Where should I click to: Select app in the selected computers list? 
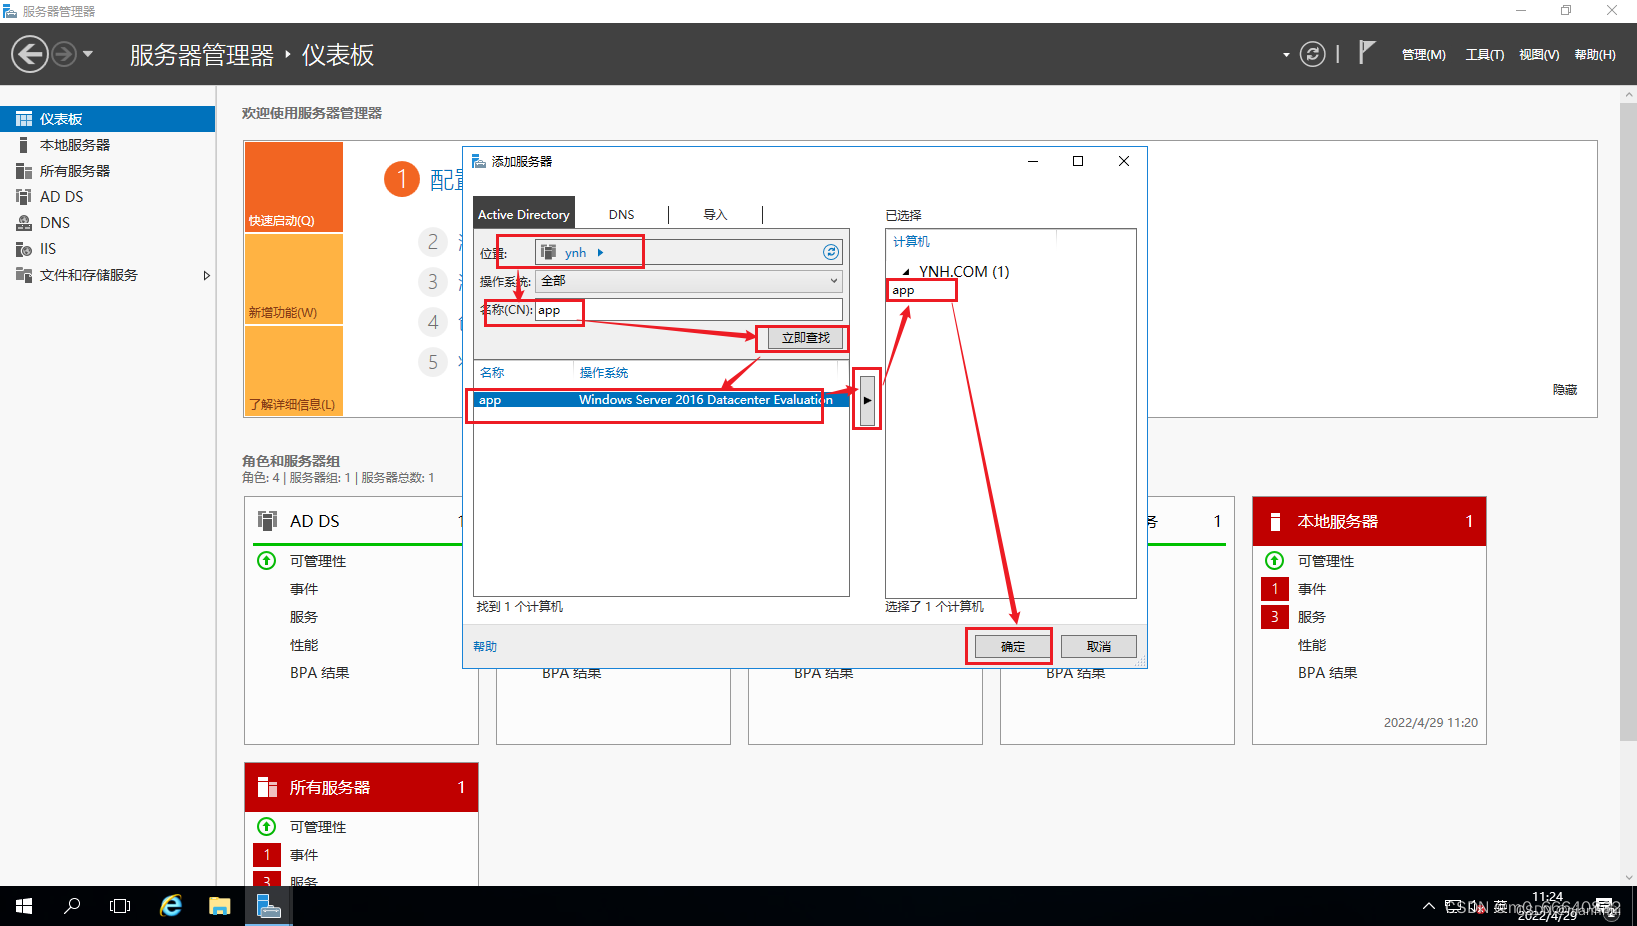click(903, 291)
